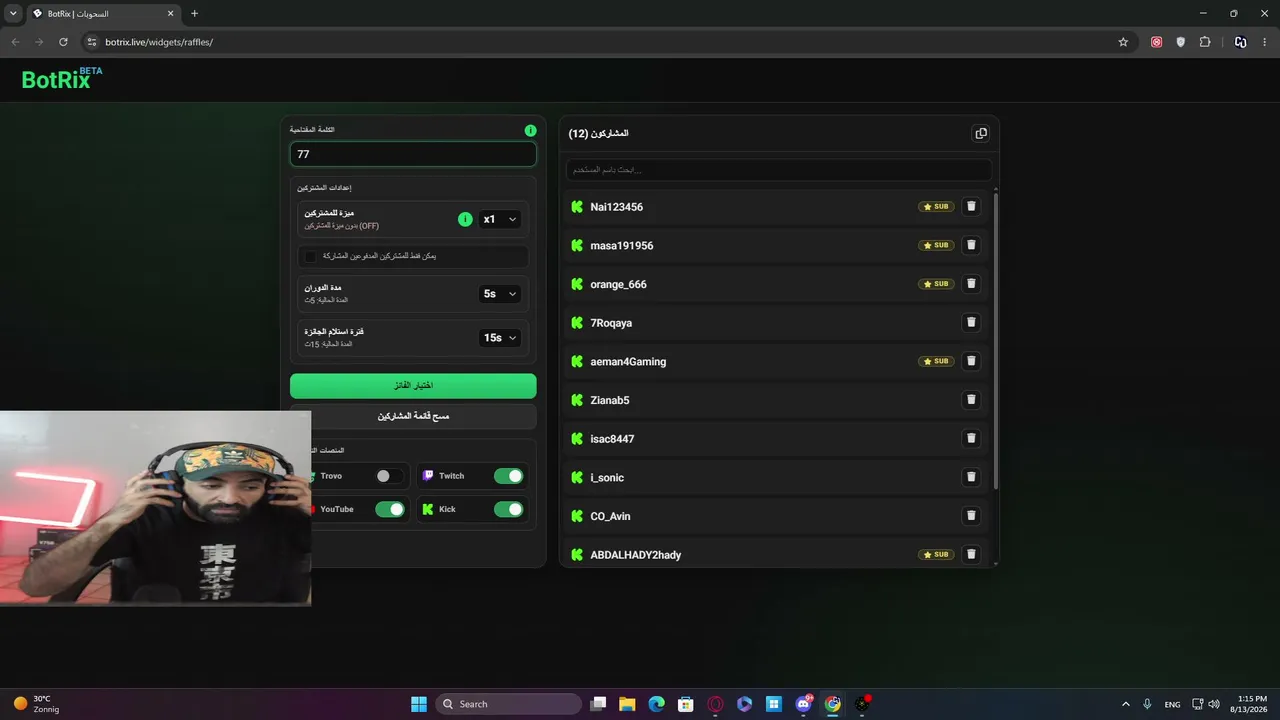Viewport: 1280px width, 720px height.
Task: Click keyword info icon above input
Action: click(530, 130)
